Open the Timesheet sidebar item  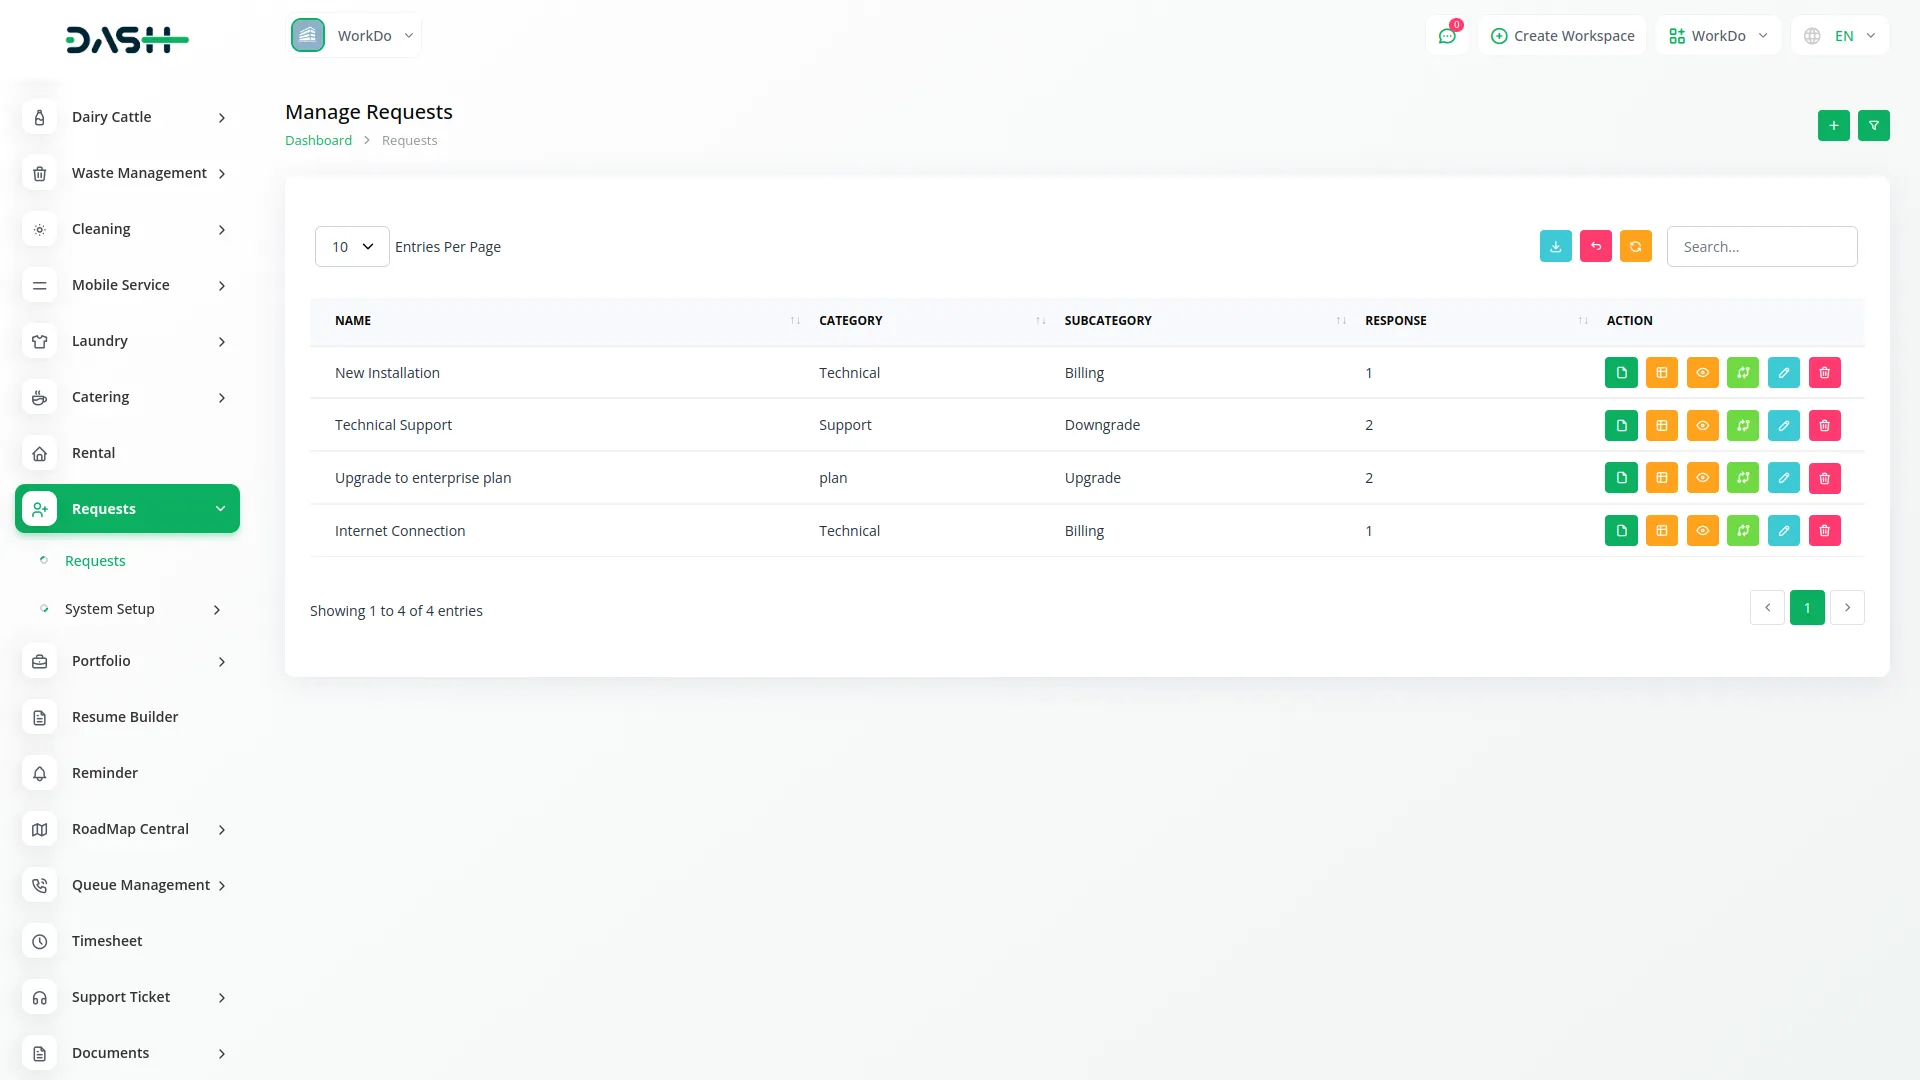(107, 941)
